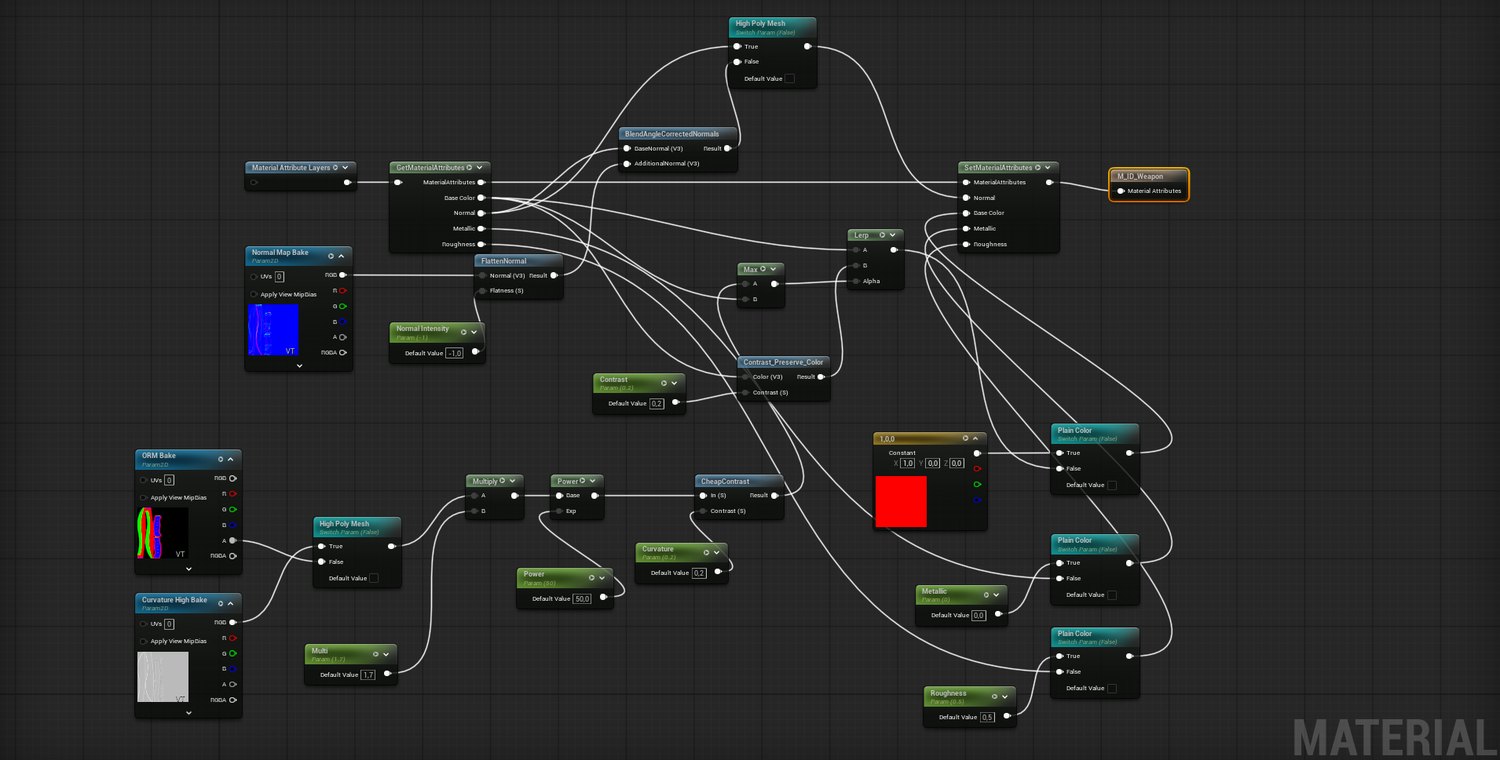Click the RGB output pin on ORM Bake
1500x760 pixels.
pyautogui.click(x=233, y=478)
